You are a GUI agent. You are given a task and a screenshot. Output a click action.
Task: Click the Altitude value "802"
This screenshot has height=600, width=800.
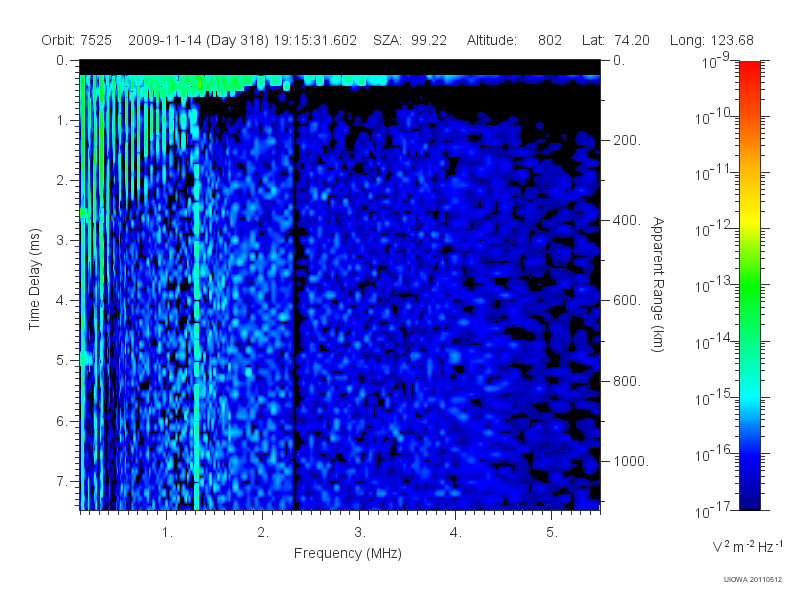549,40
